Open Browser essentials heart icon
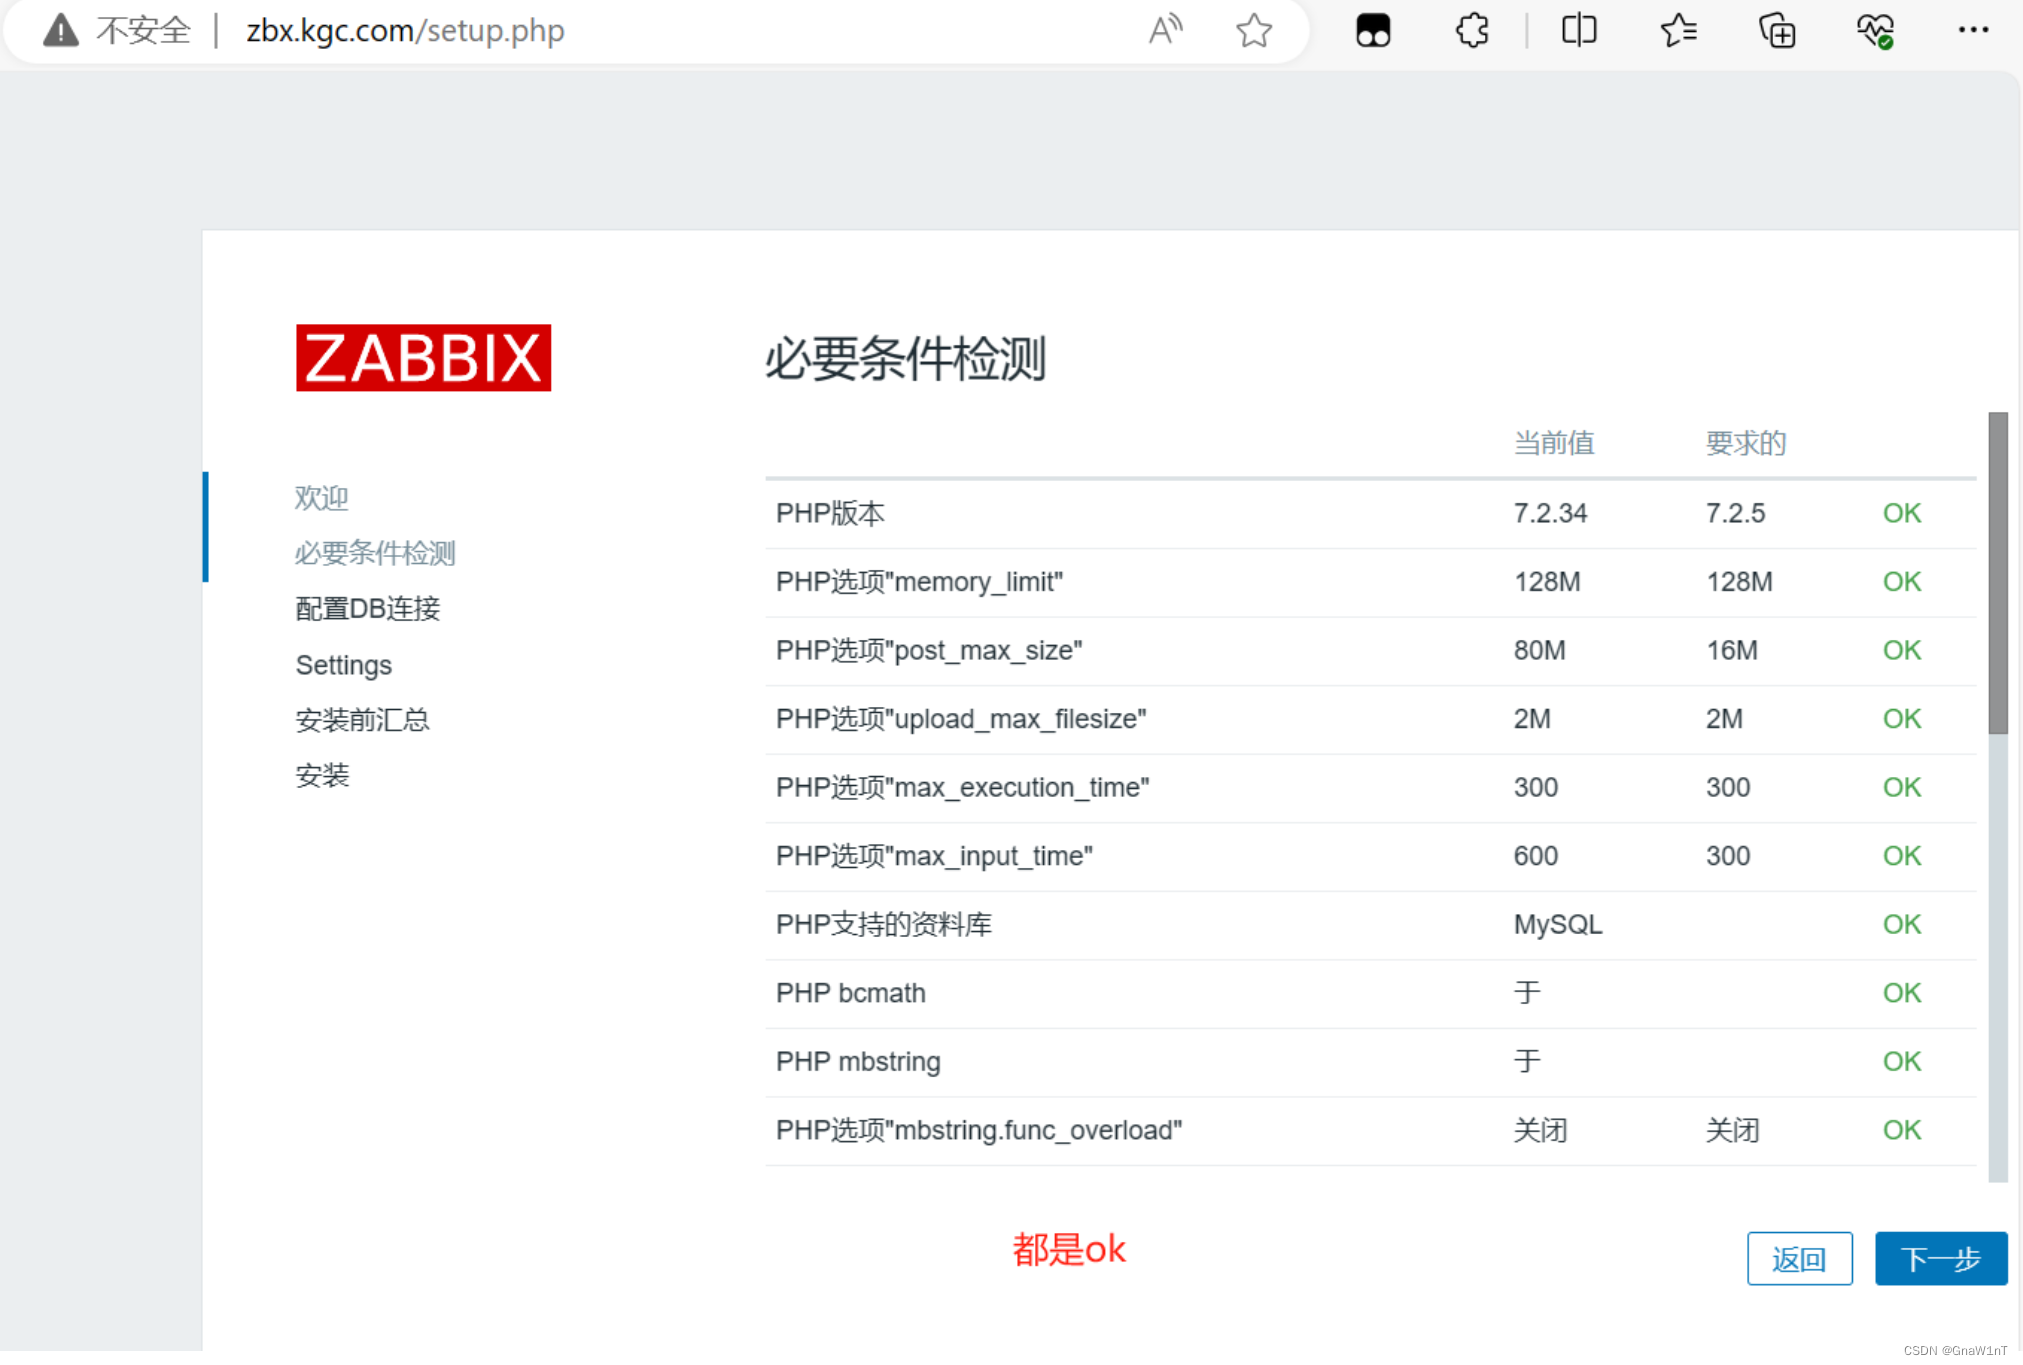2023x1365 pixels. (x=1876, y=30)
